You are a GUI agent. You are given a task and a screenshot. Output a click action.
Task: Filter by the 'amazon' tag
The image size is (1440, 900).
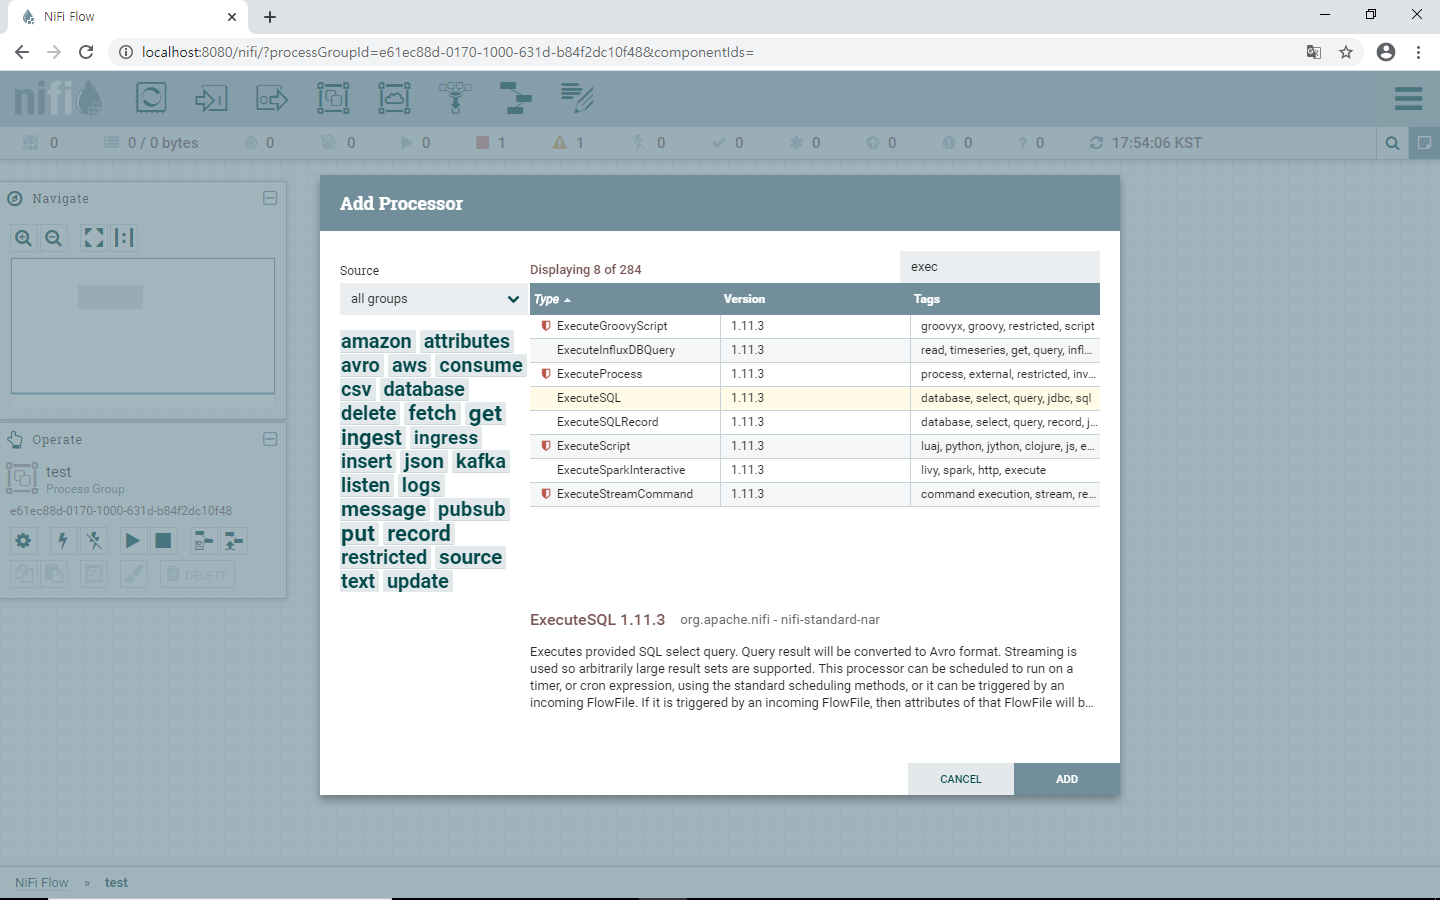pyautogui.click(x=376, y=341)
